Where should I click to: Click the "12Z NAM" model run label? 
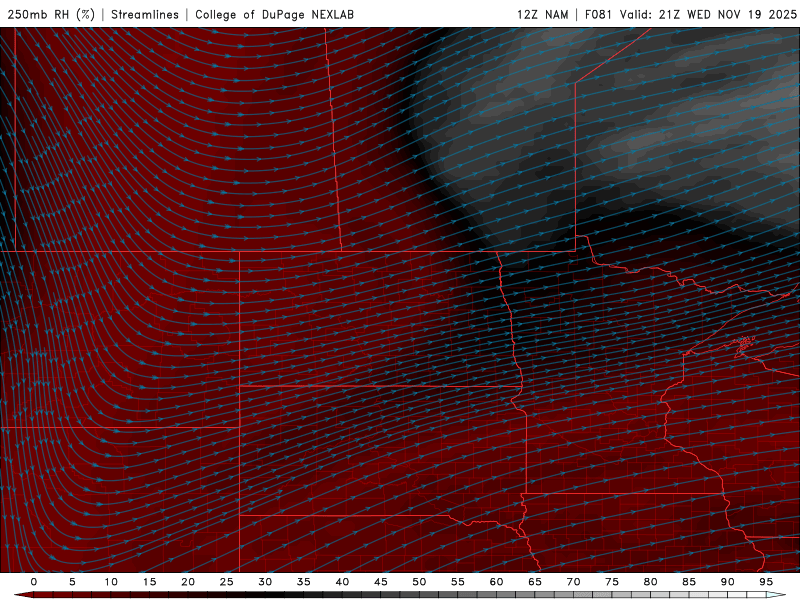point(542,14)
